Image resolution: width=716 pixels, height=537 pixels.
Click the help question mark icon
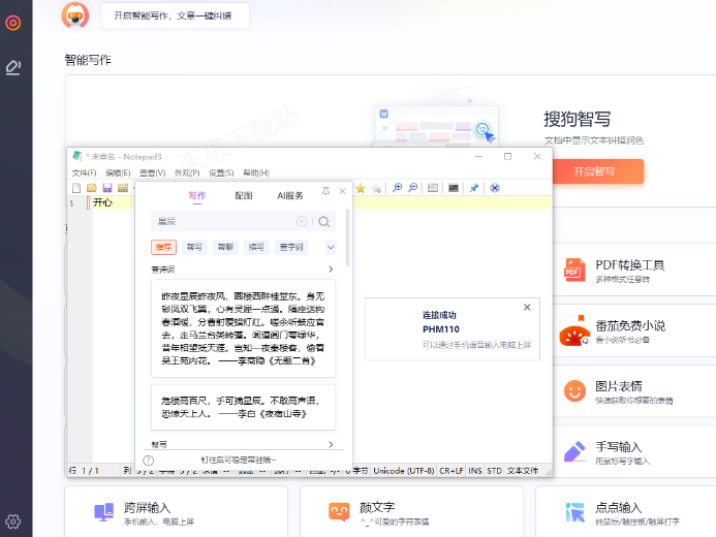click(148, 460)
